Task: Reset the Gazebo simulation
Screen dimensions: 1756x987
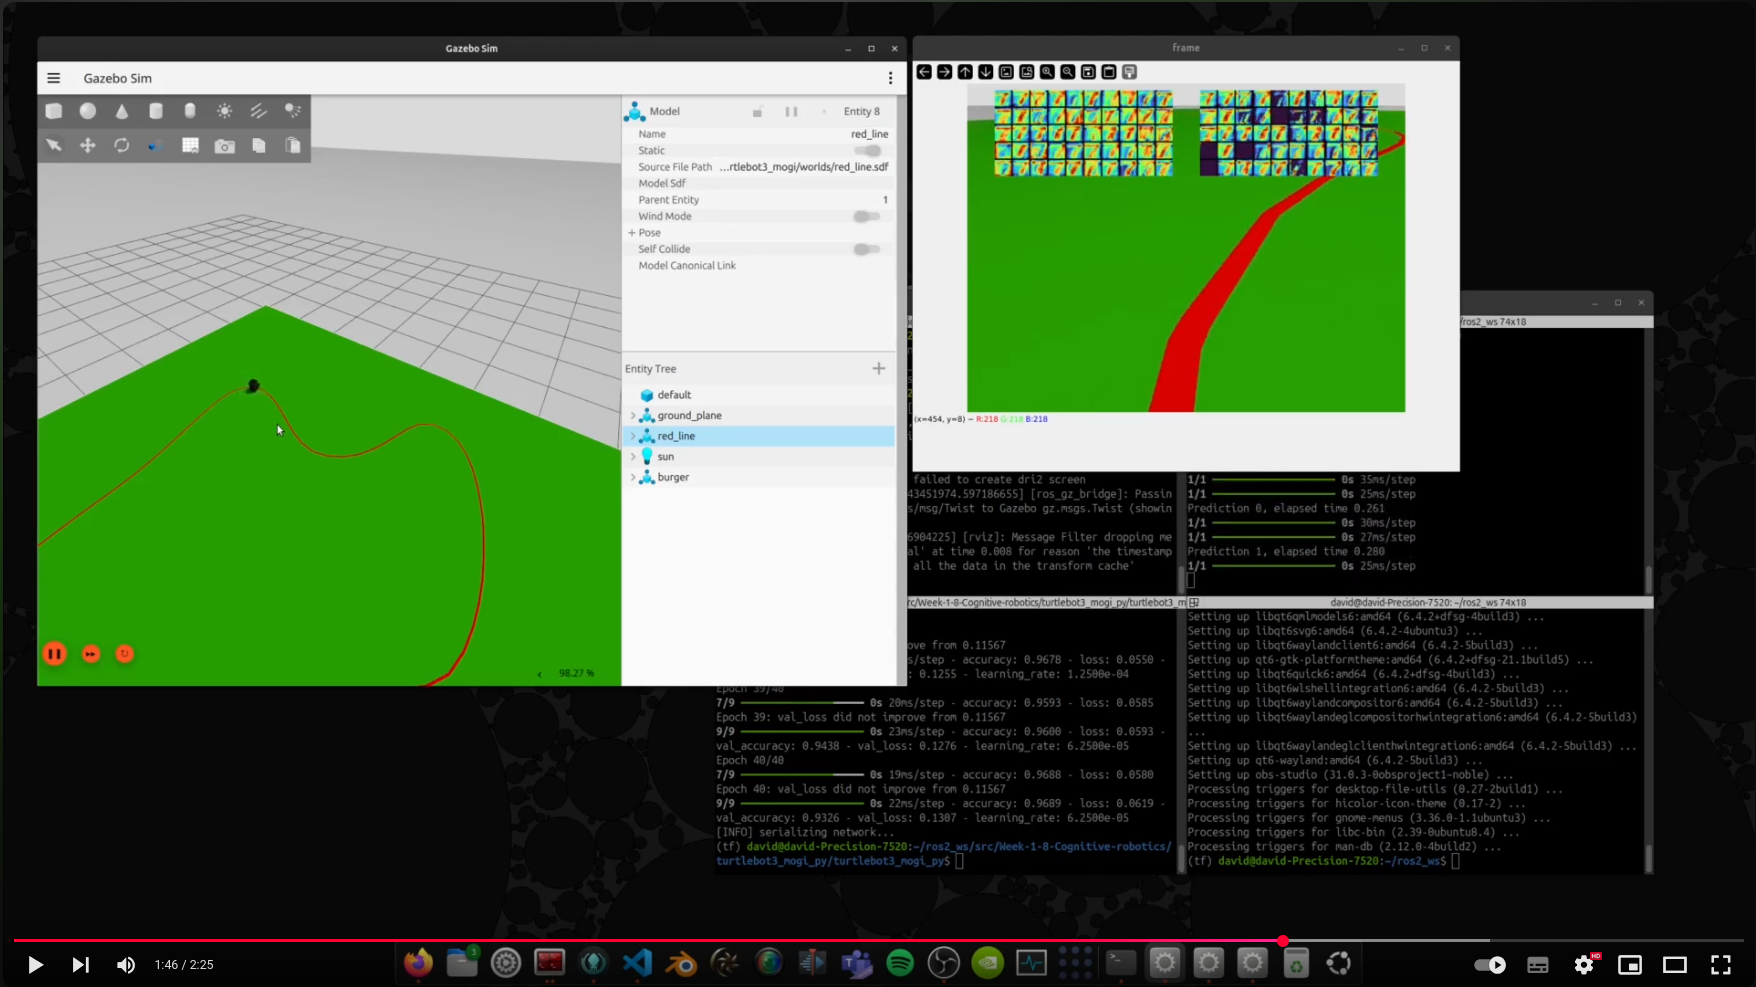Action: click(125, 654)
